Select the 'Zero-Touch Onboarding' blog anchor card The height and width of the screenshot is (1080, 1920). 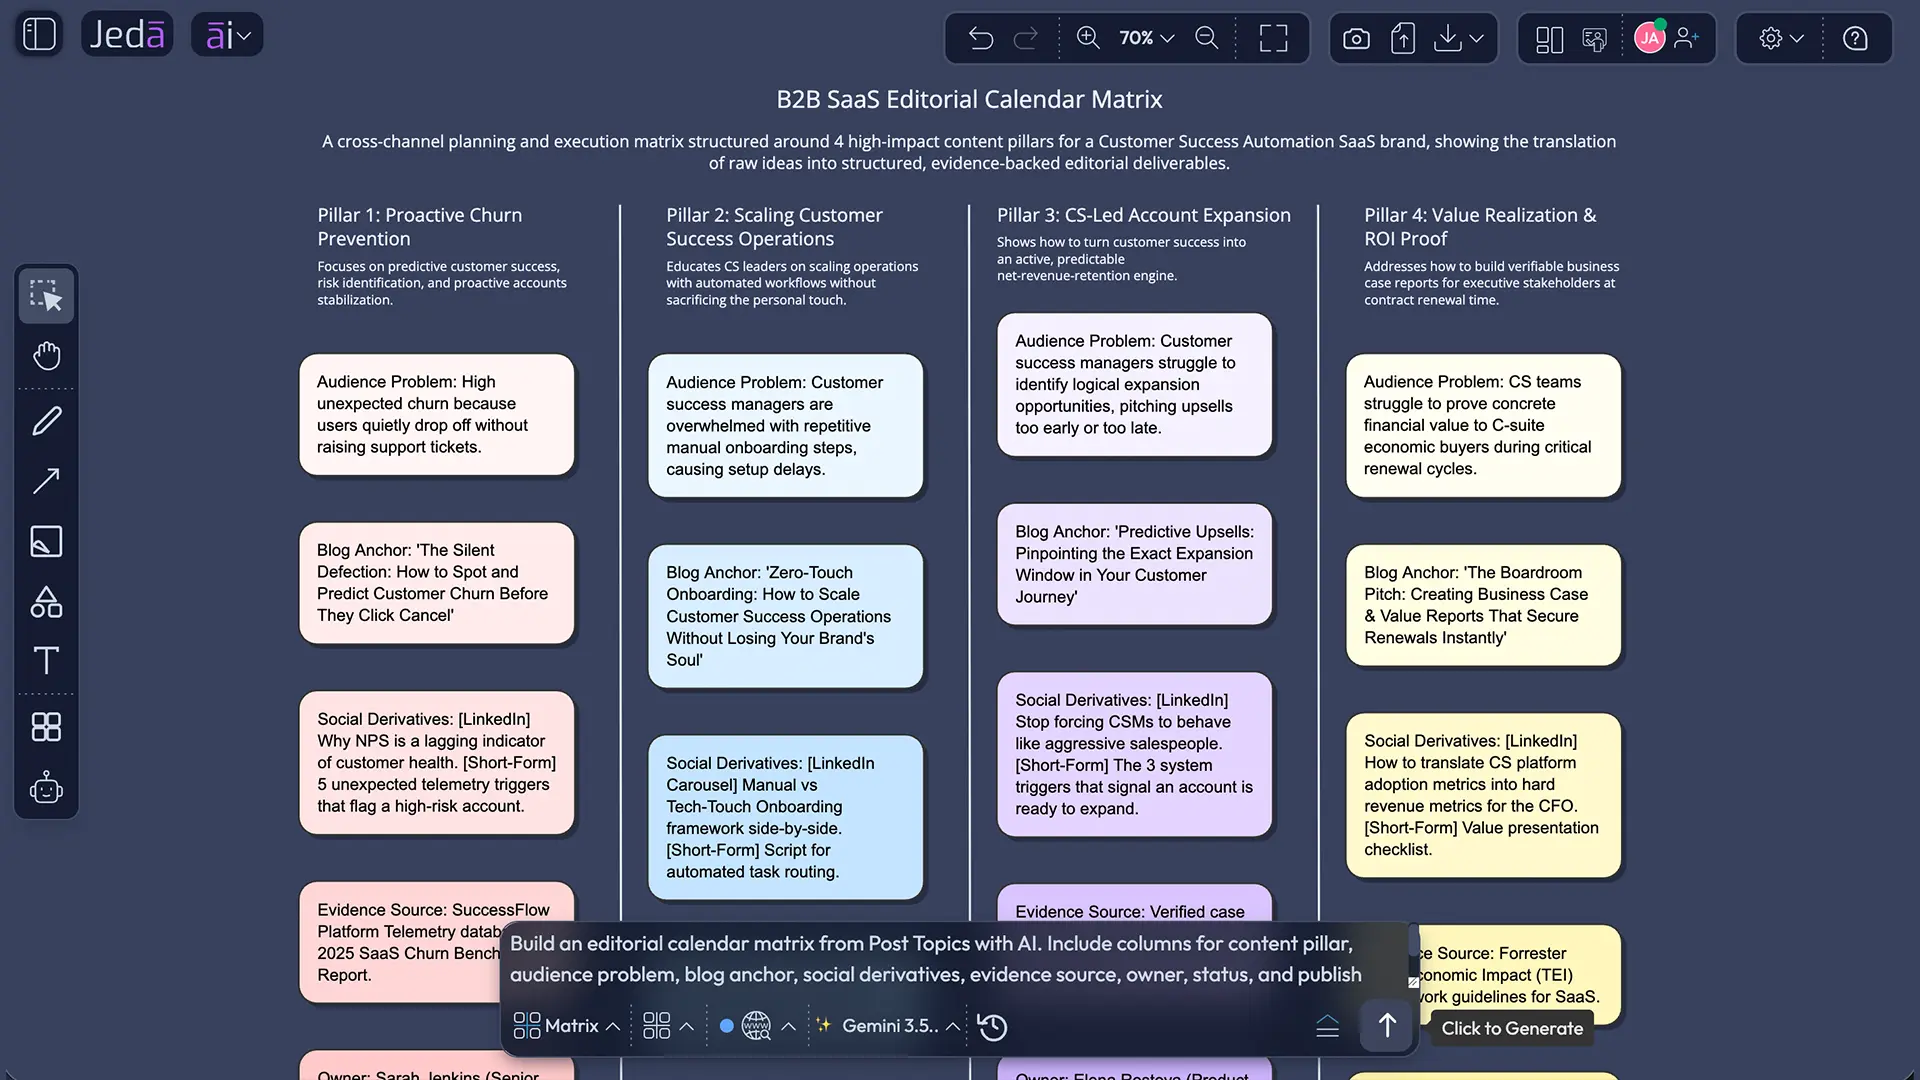pyautogui.click(x=786, y=616)
